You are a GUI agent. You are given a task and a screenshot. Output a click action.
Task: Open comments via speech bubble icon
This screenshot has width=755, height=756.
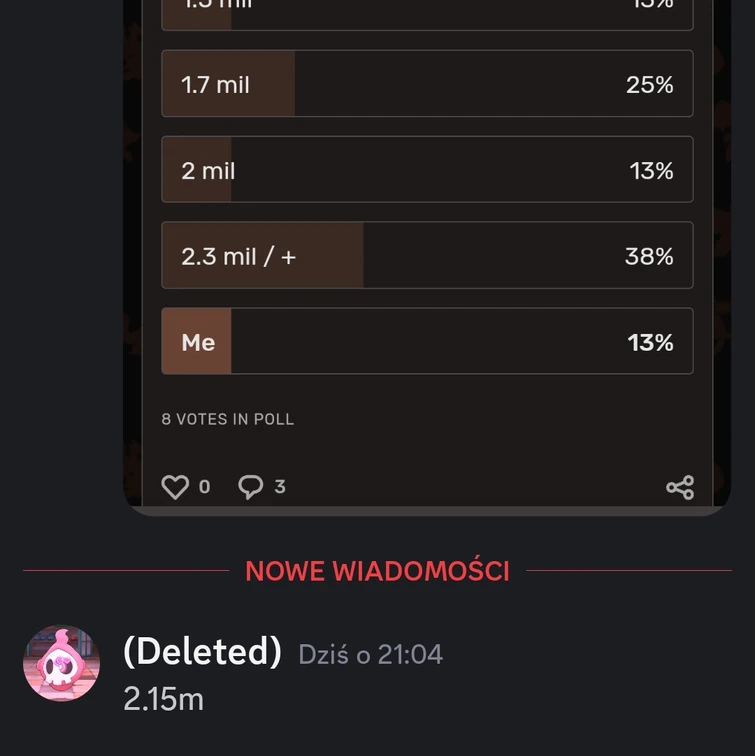[250, 487]
